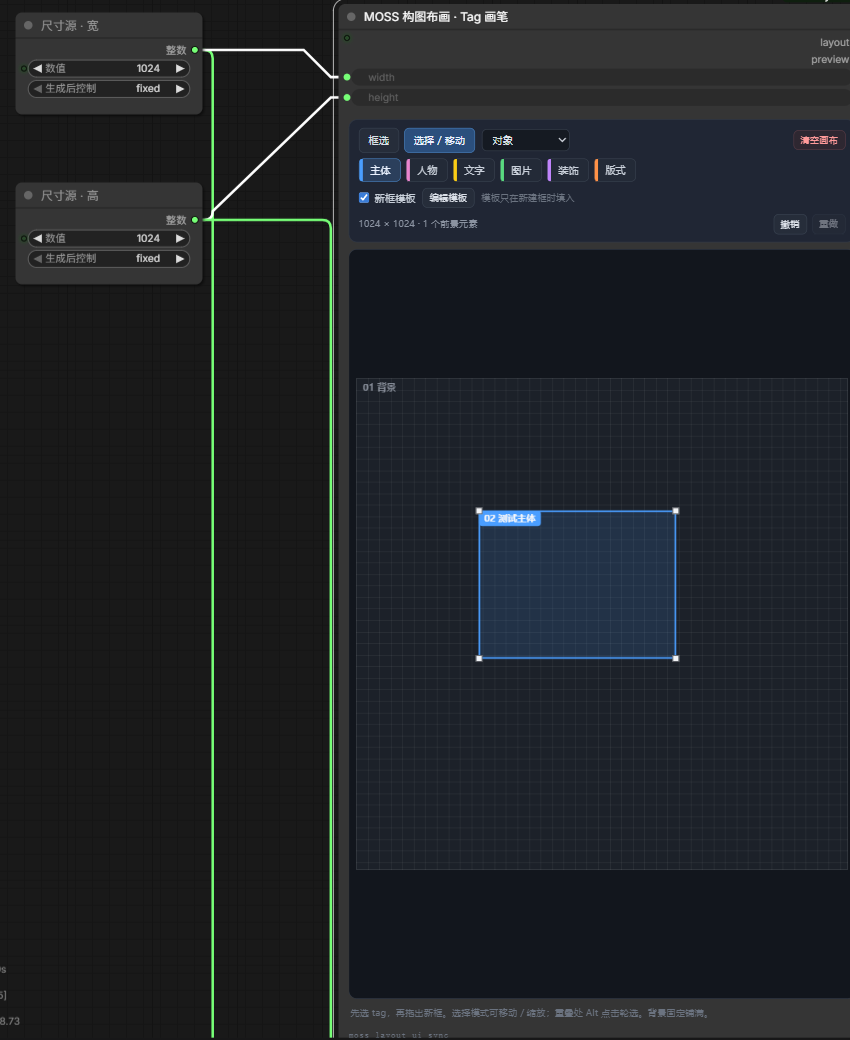This screenshot has height=1040, width=850.
Task: Click the height input slot label
Action: [383, 98]
